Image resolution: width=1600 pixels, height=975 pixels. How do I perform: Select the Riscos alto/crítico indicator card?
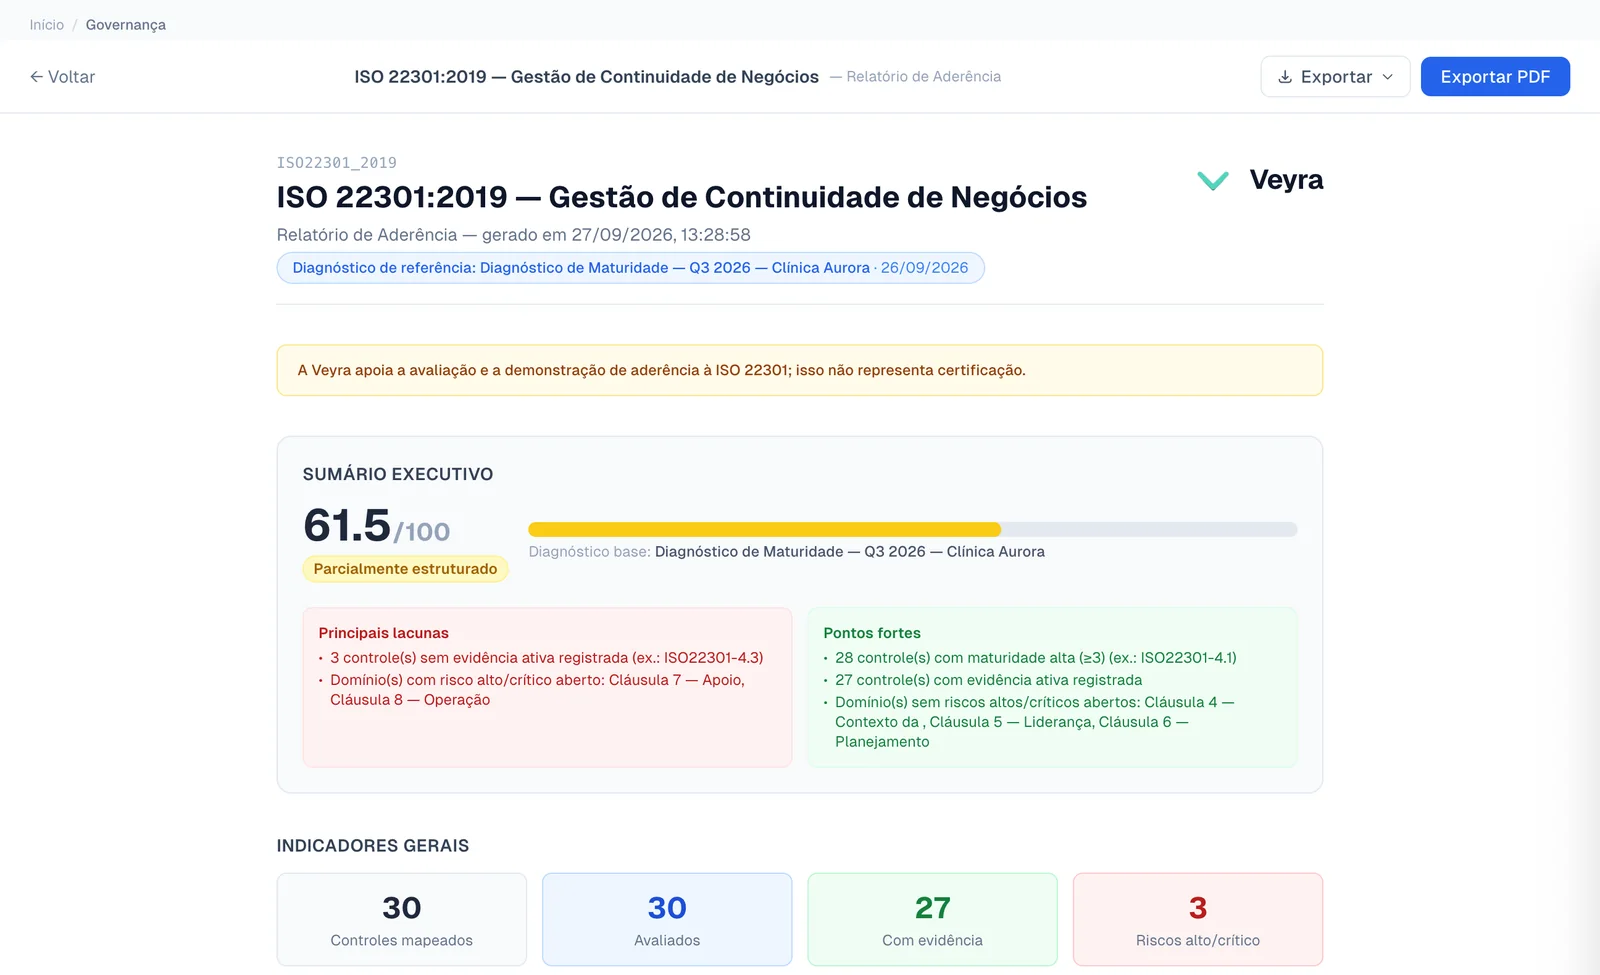(x=1198, y=920)
